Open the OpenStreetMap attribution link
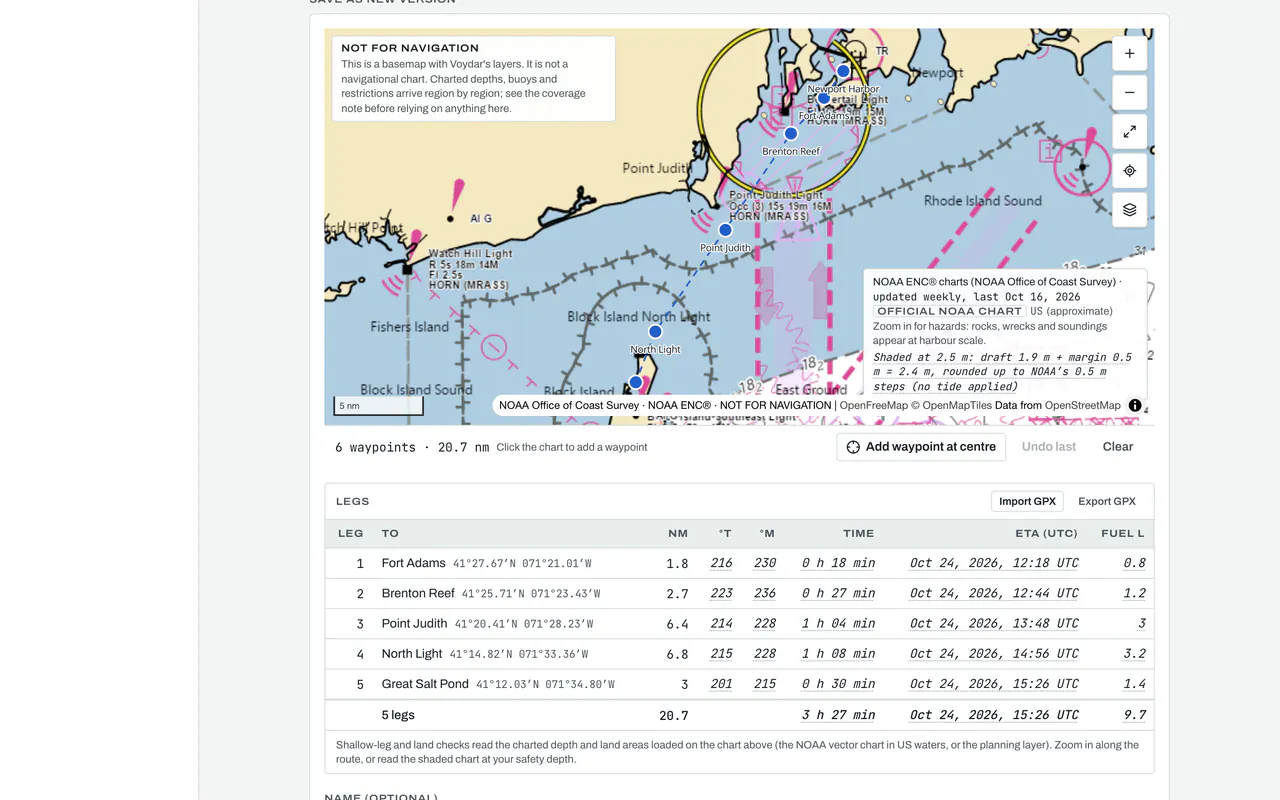Screen dimensions: 1280x800 pos(1083,405)
